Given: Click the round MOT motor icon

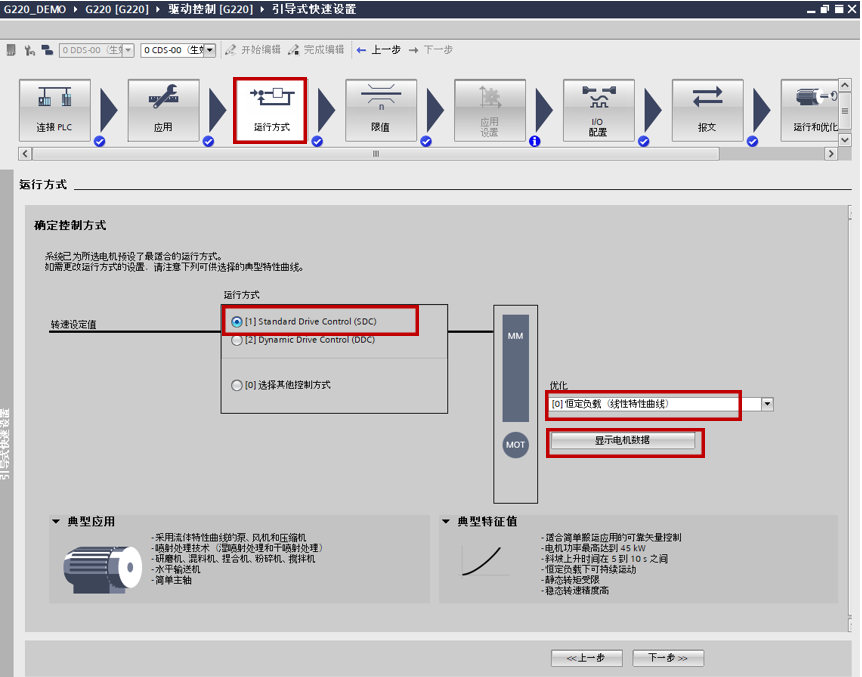Looking at the screenshot, I should [515, 445].
